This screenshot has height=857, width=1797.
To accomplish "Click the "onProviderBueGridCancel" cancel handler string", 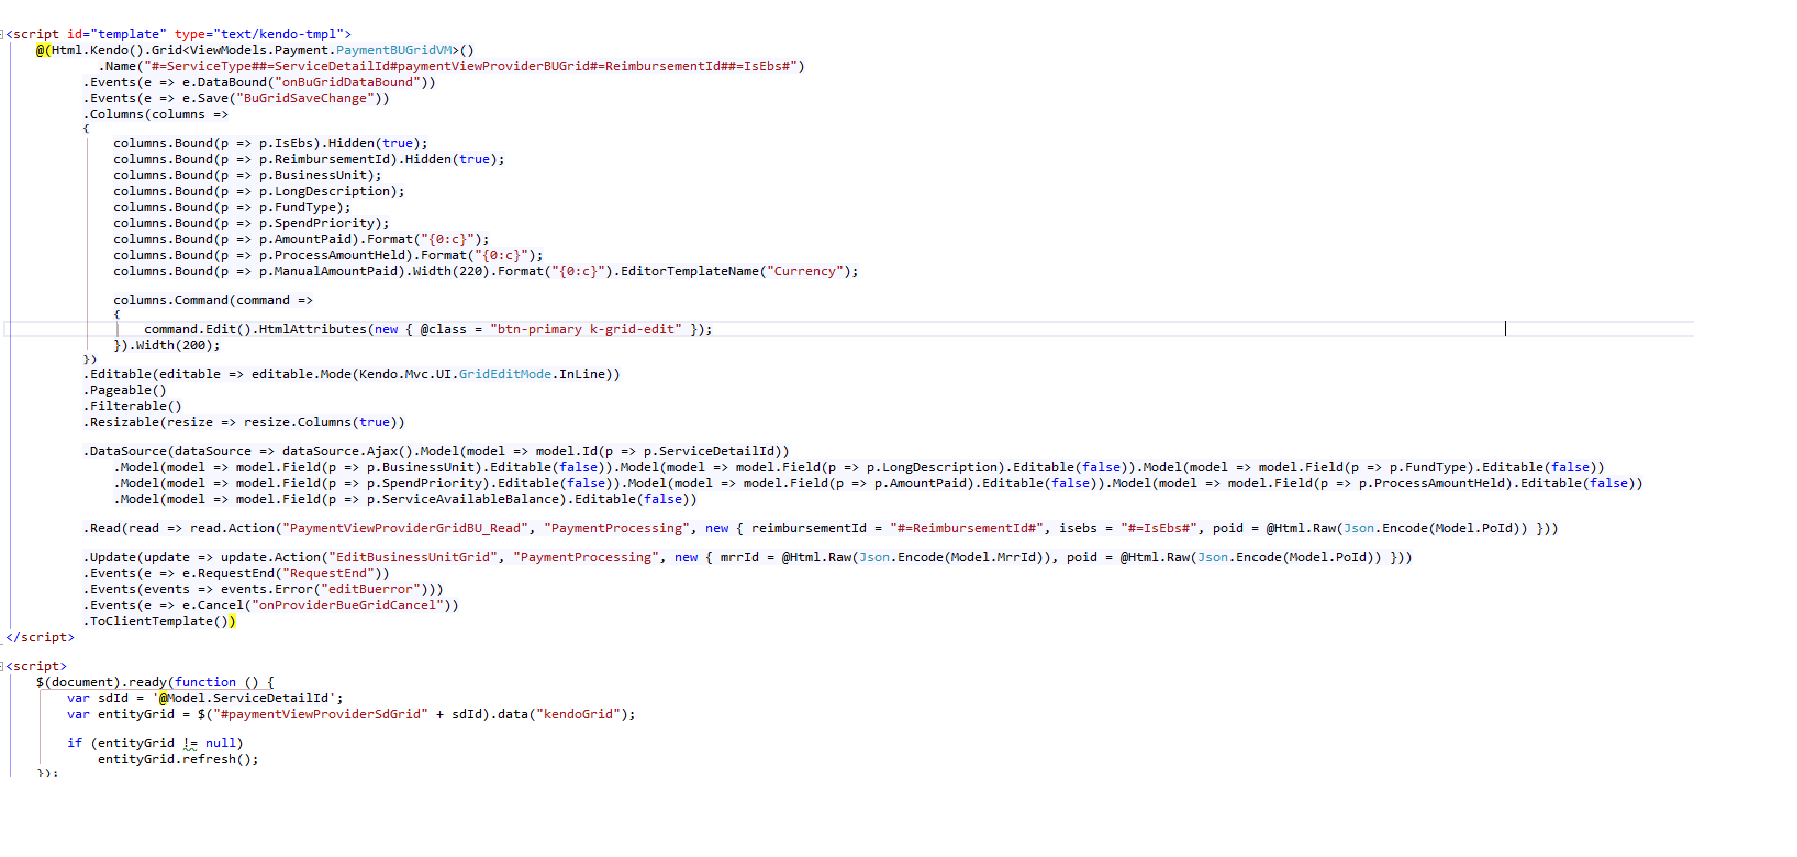I will click(347, 605).
